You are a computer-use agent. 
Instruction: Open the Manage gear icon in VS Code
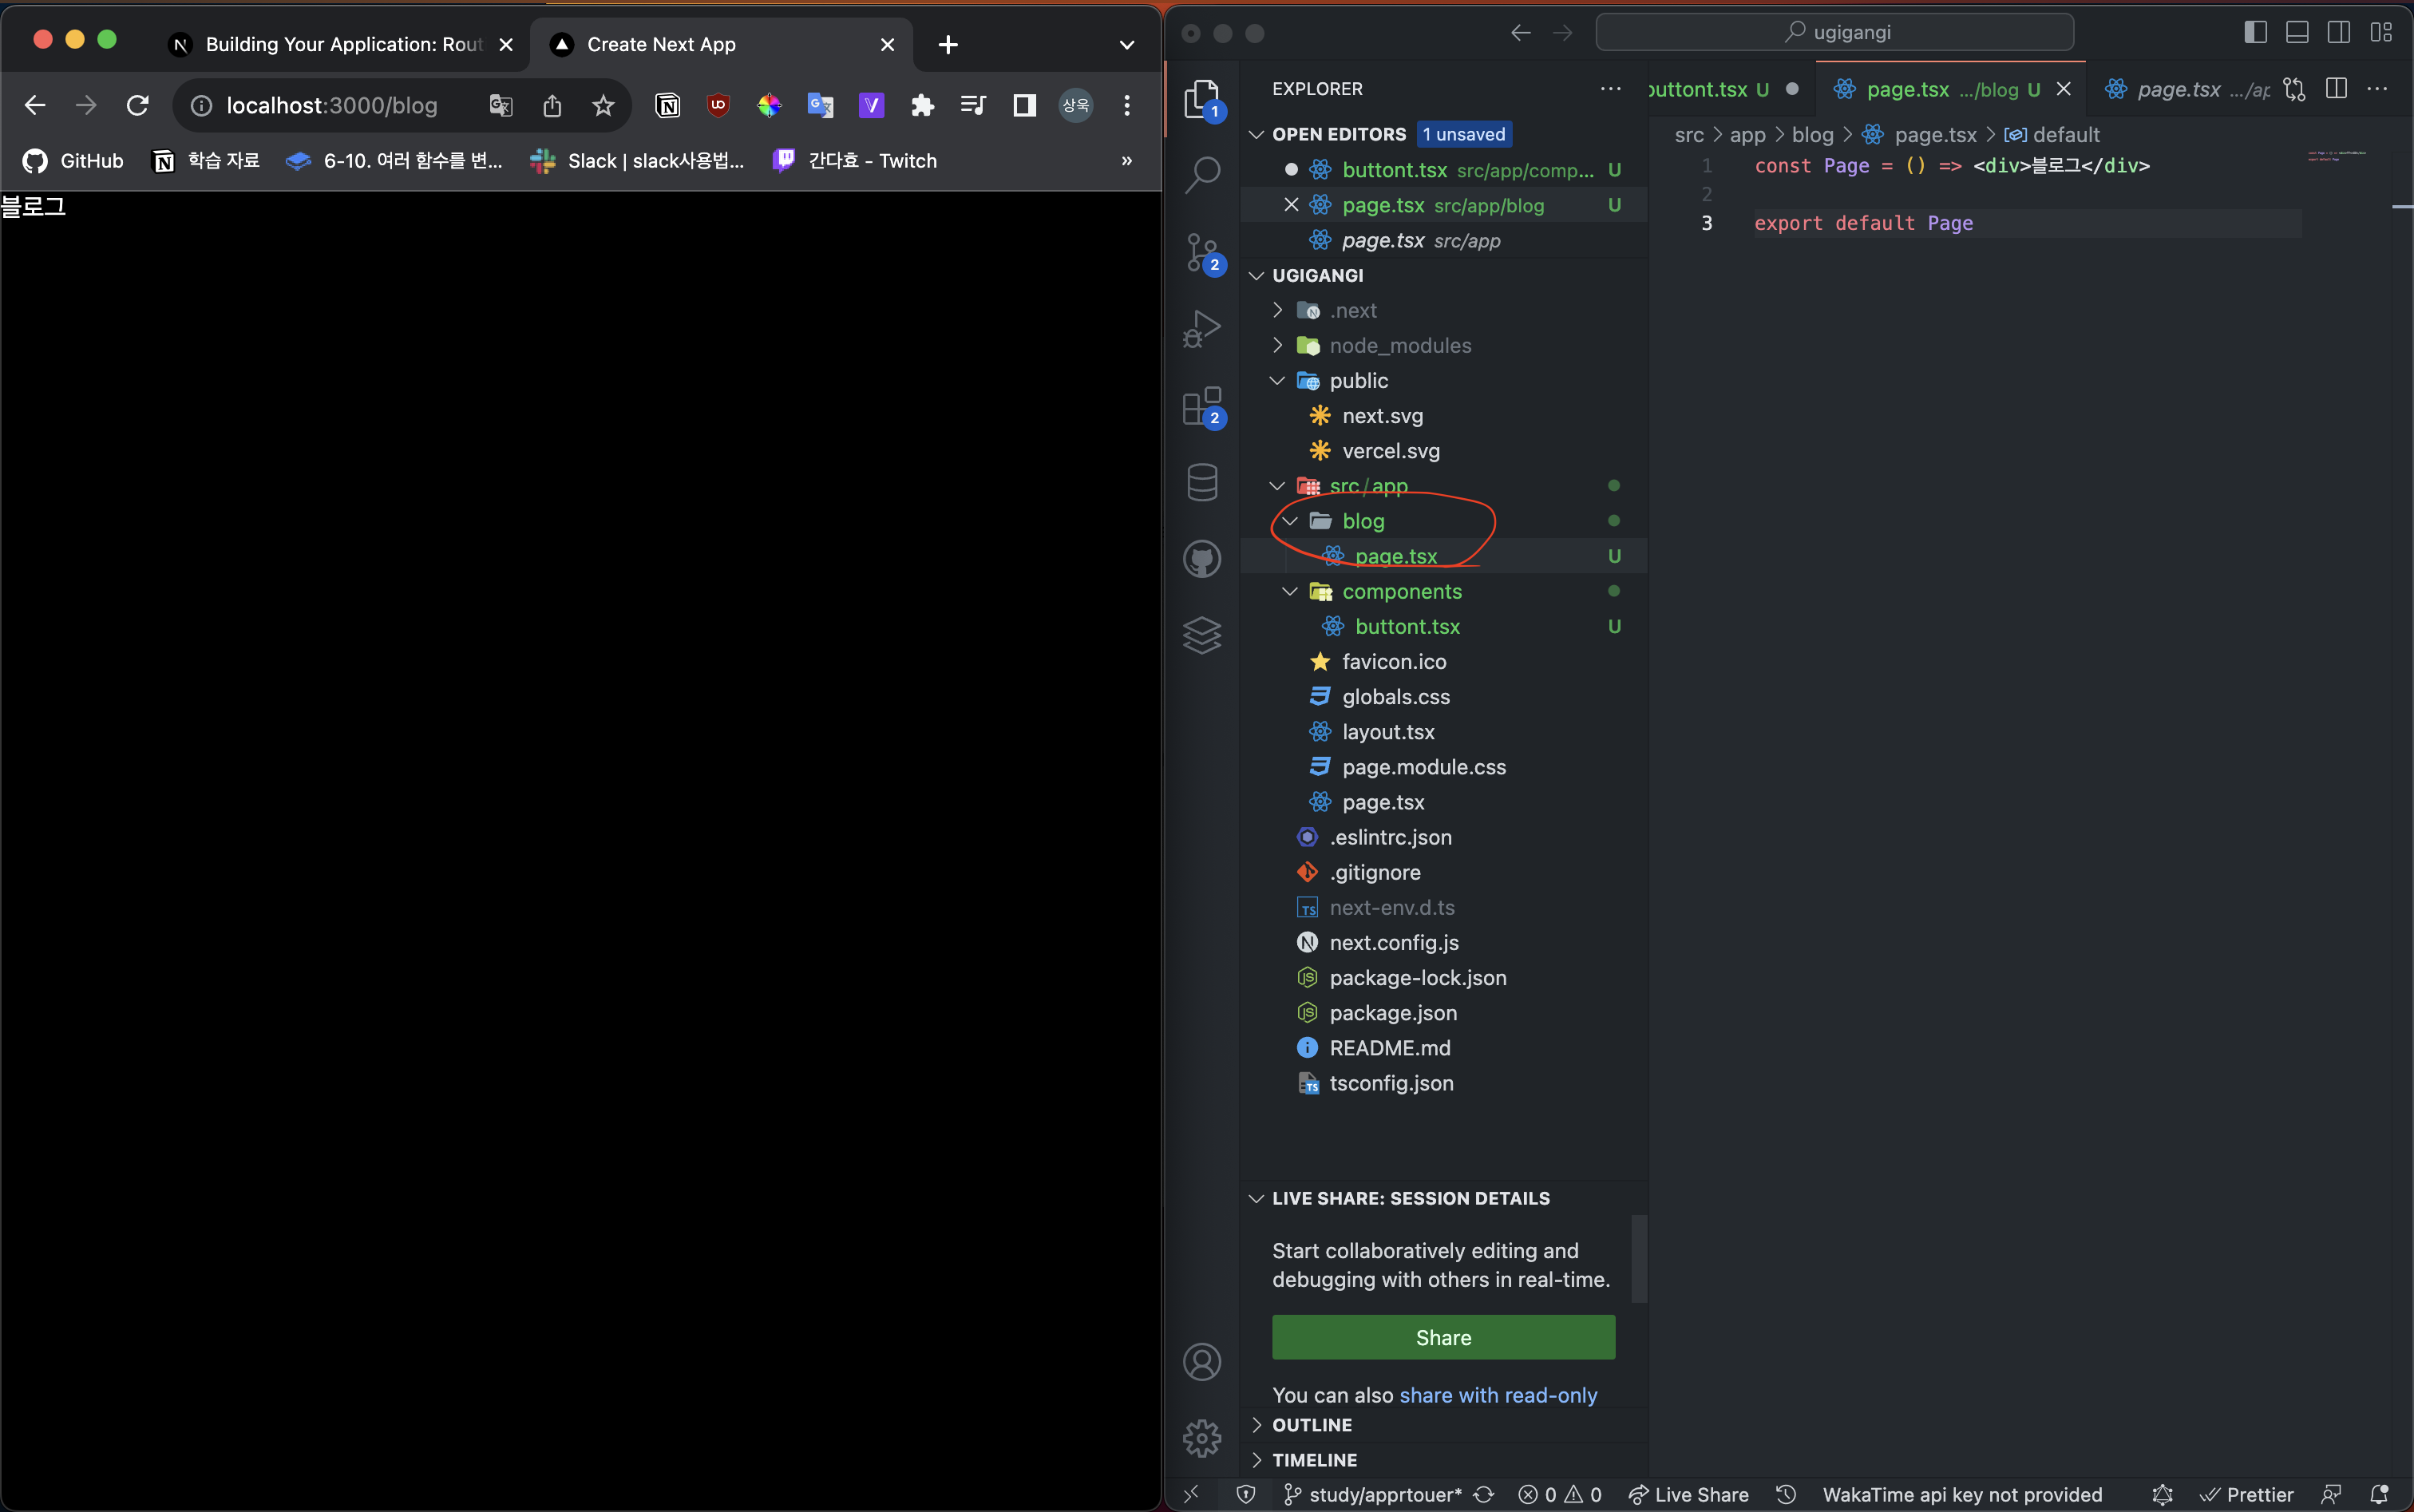pos(1202,1438)
